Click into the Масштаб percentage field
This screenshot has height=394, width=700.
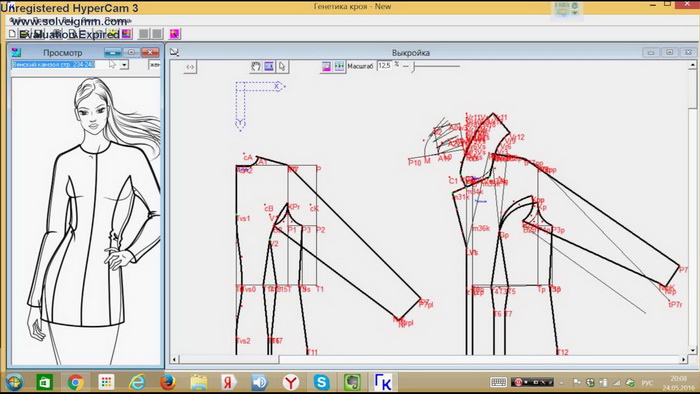click(x=384, y=66)
